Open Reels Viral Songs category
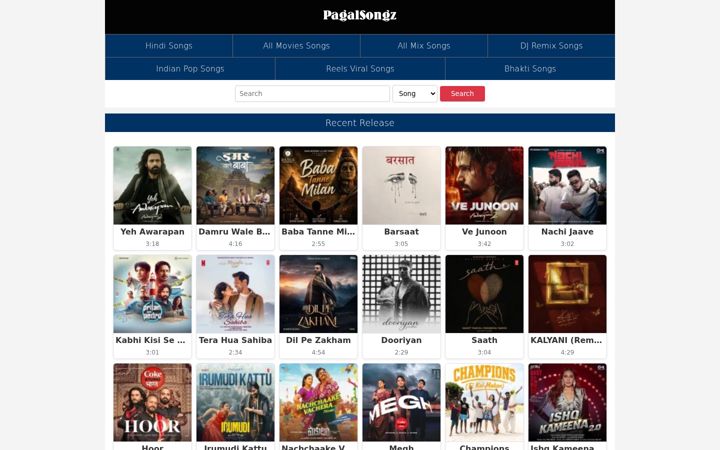Image resolution: width=720 pixels, height=450 pixels. pyautogui.click(x=360, y=68)
